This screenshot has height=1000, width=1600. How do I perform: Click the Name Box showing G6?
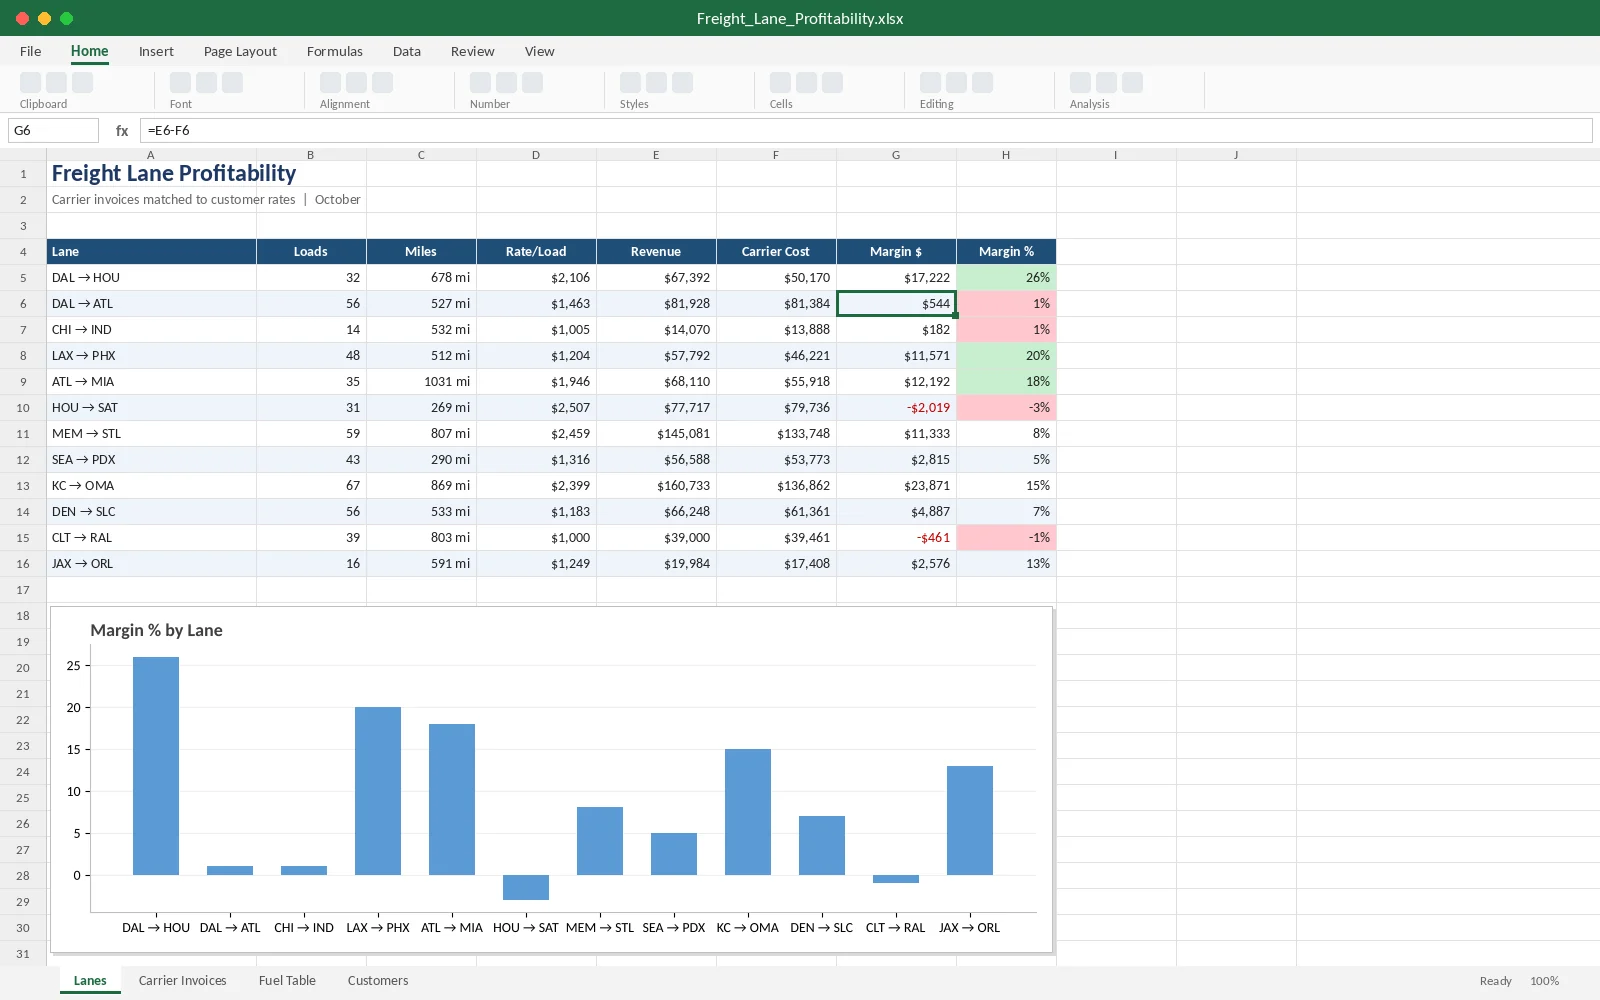(x=53, y=130)
